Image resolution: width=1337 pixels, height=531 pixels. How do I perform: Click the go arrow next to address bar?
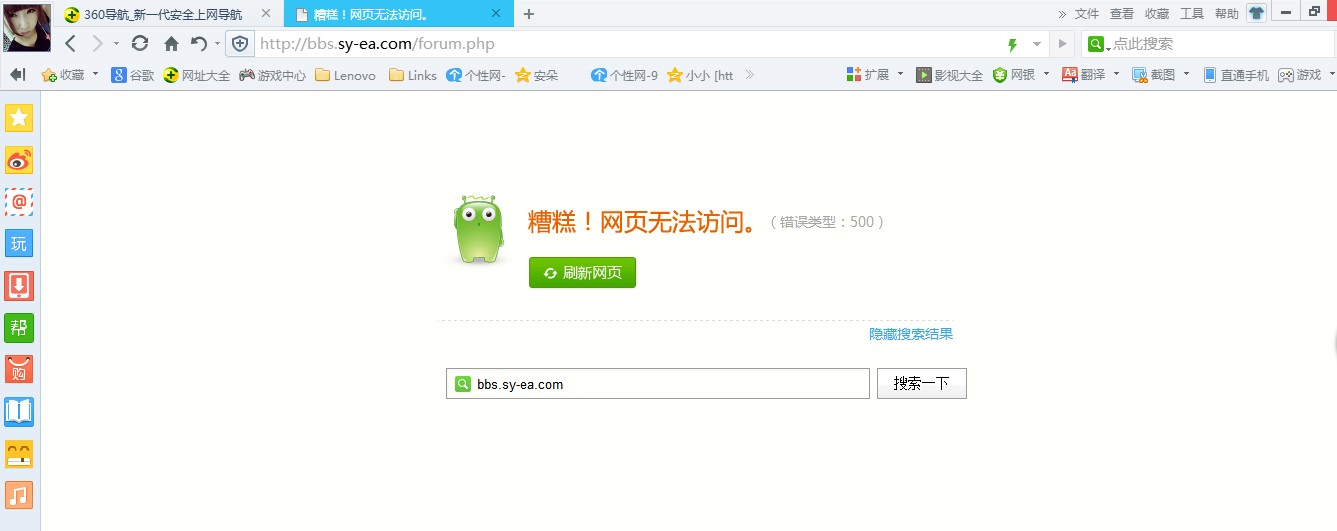[x=1062, y=44]
